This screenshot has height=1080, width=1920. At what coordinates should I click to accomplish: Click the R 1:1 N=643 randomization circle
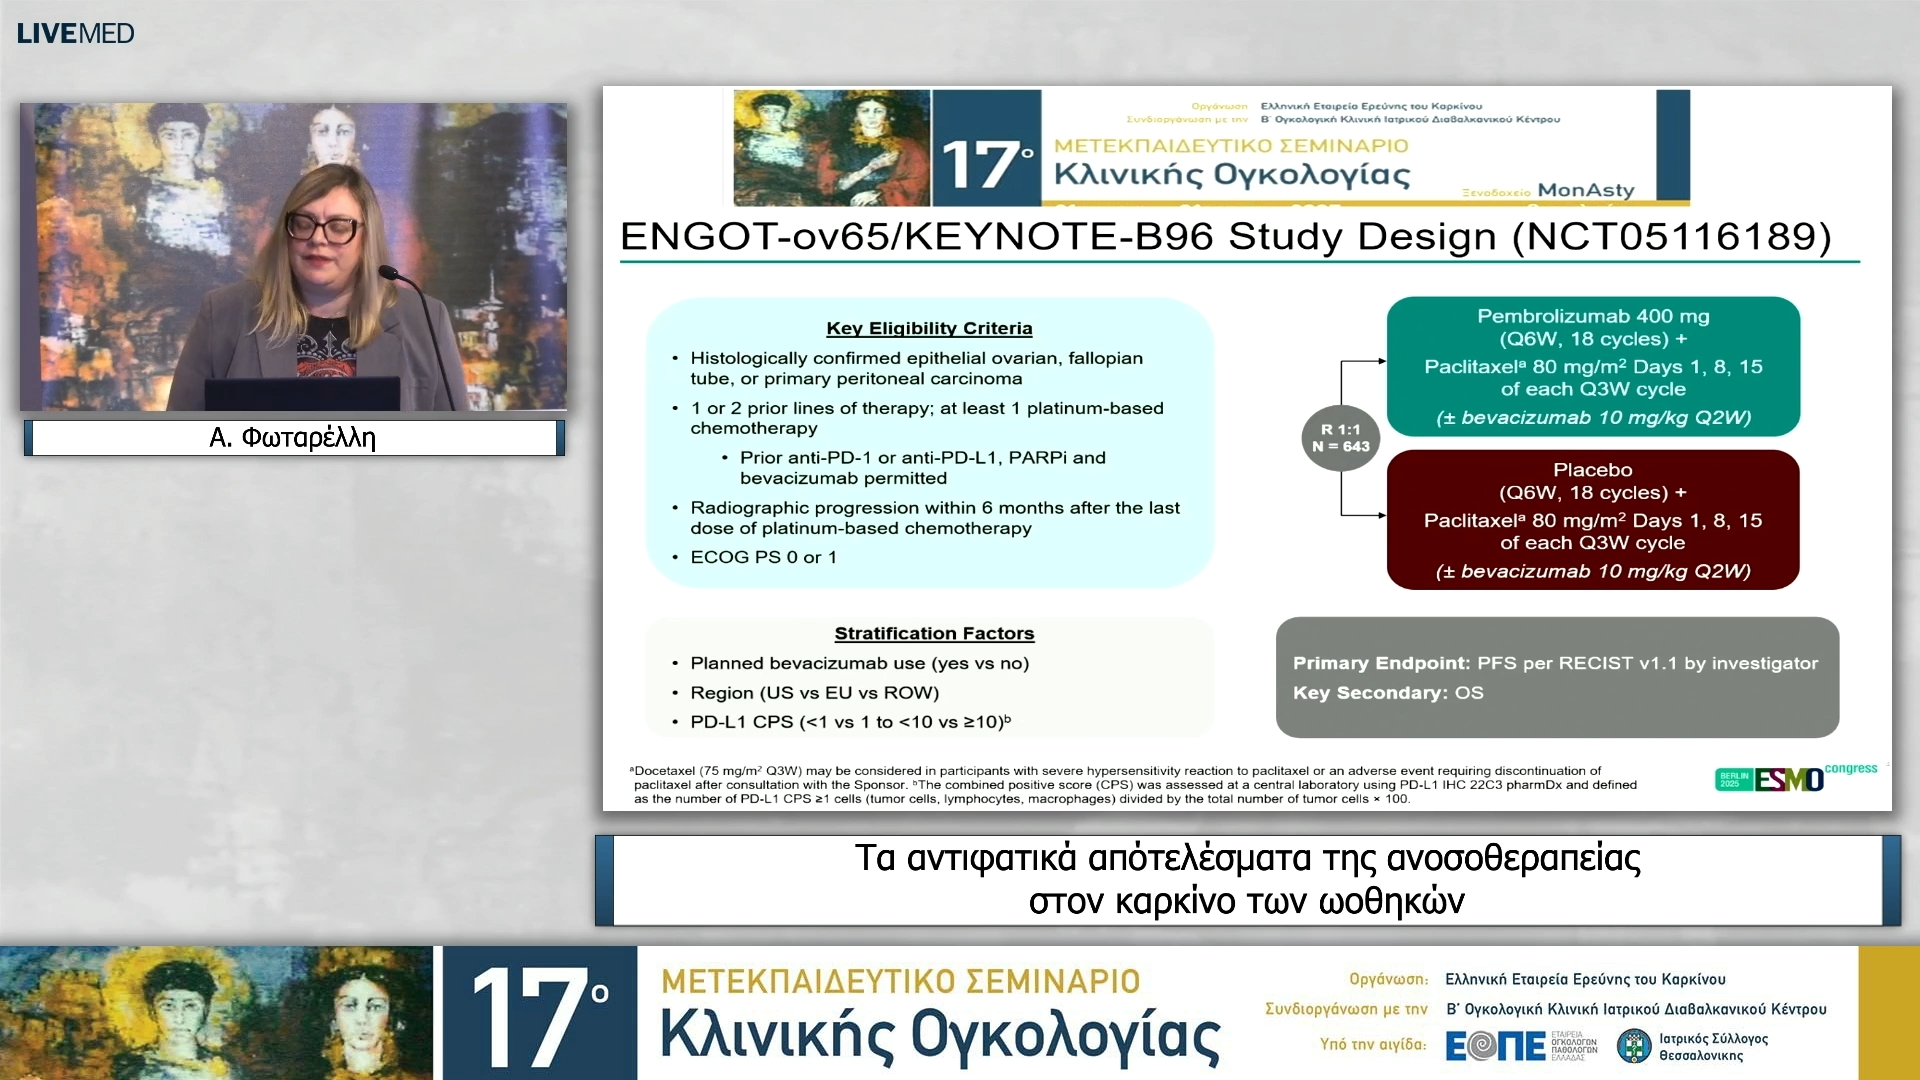tap(1340, 438)
